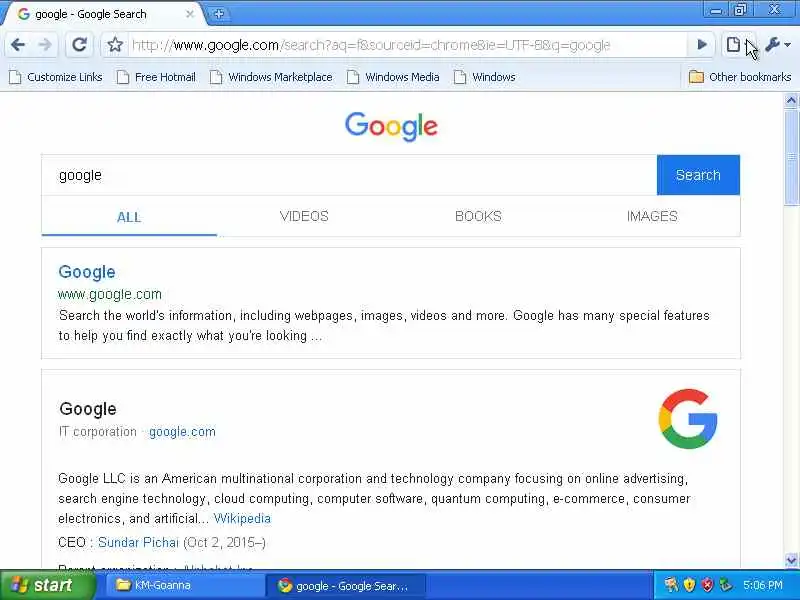Viewport: 800px width, 600px height.
Task: Switch to the IMAGES tab
Action: click(x=652, y=216)
